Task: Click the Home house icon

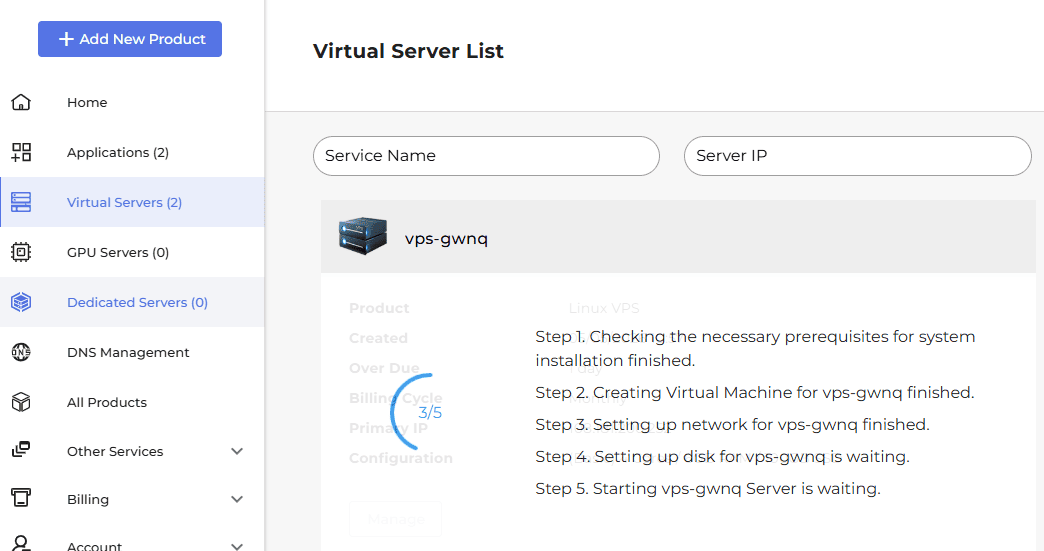Action: pos(21,102)
